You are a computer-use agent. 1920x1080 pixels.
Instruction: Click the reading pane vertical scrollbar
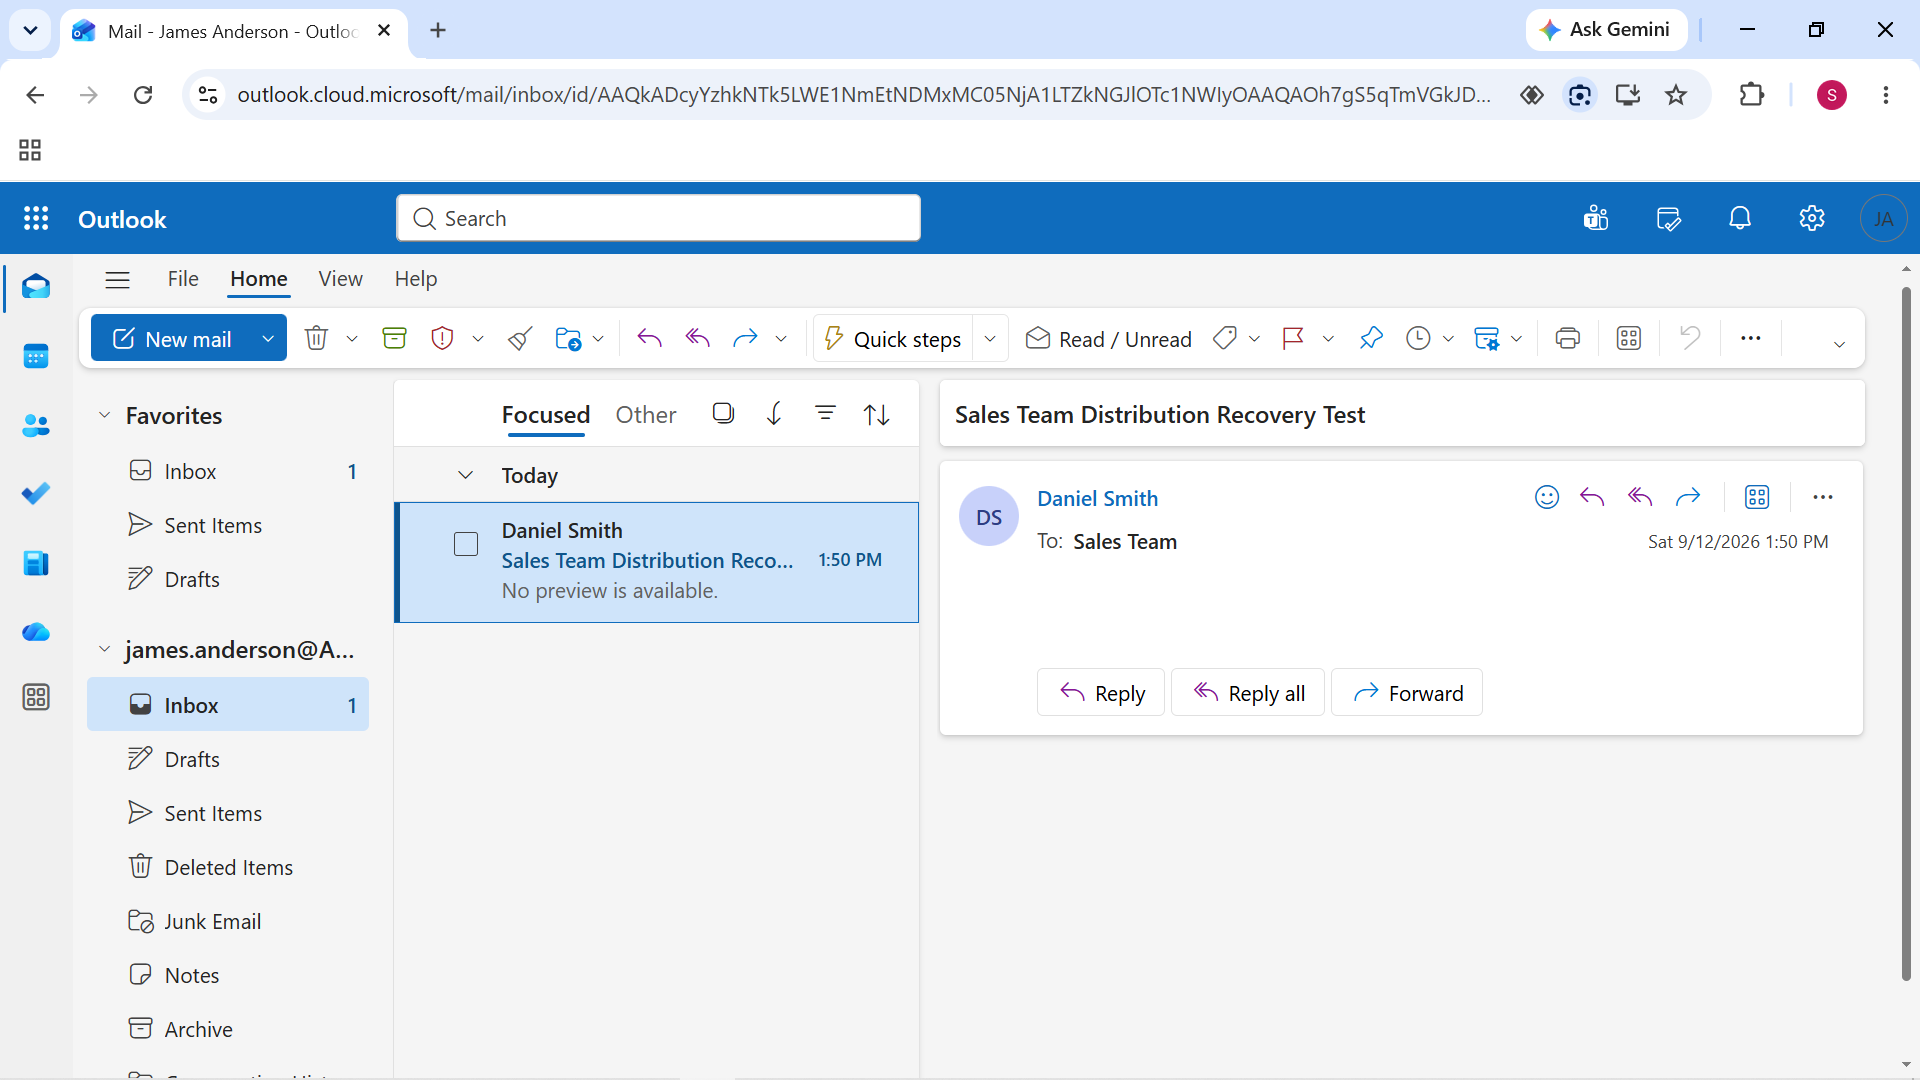click(x=1905, y=633)
